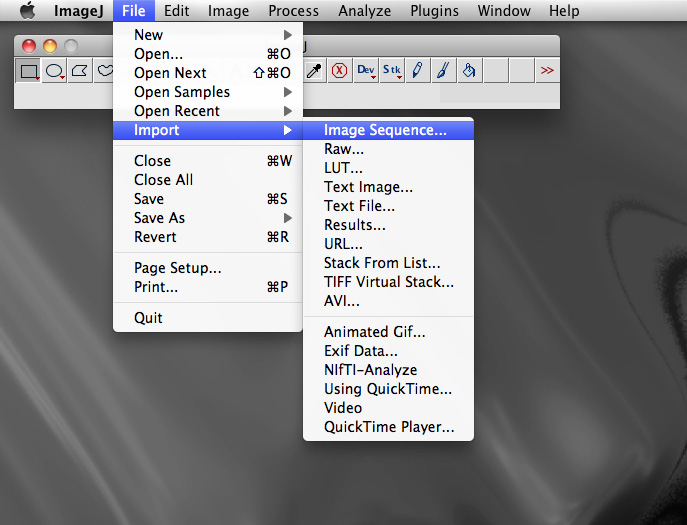
Task: Select Raw... import option
Action: [x=388, y=149]
